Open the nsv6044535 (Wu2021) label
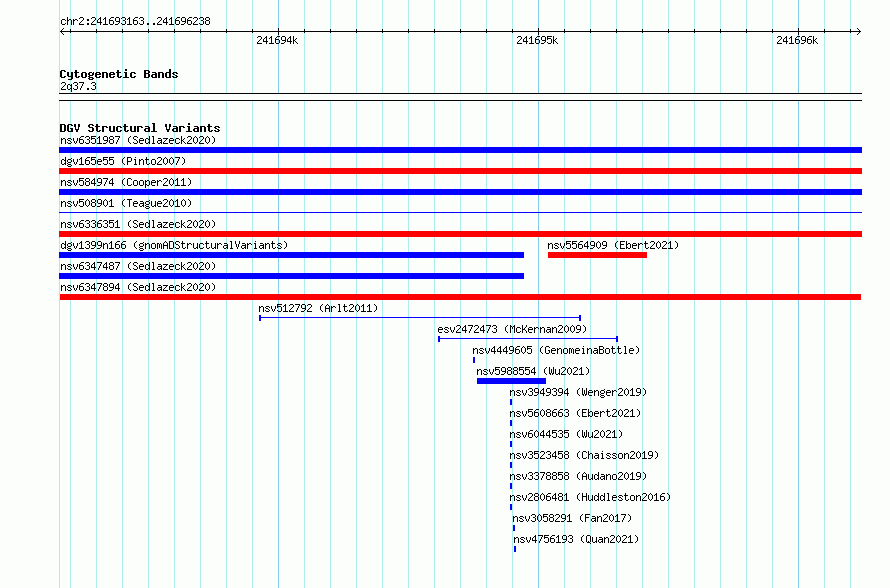This screenshot has height=588, width=890. click(x=566, y=434)
